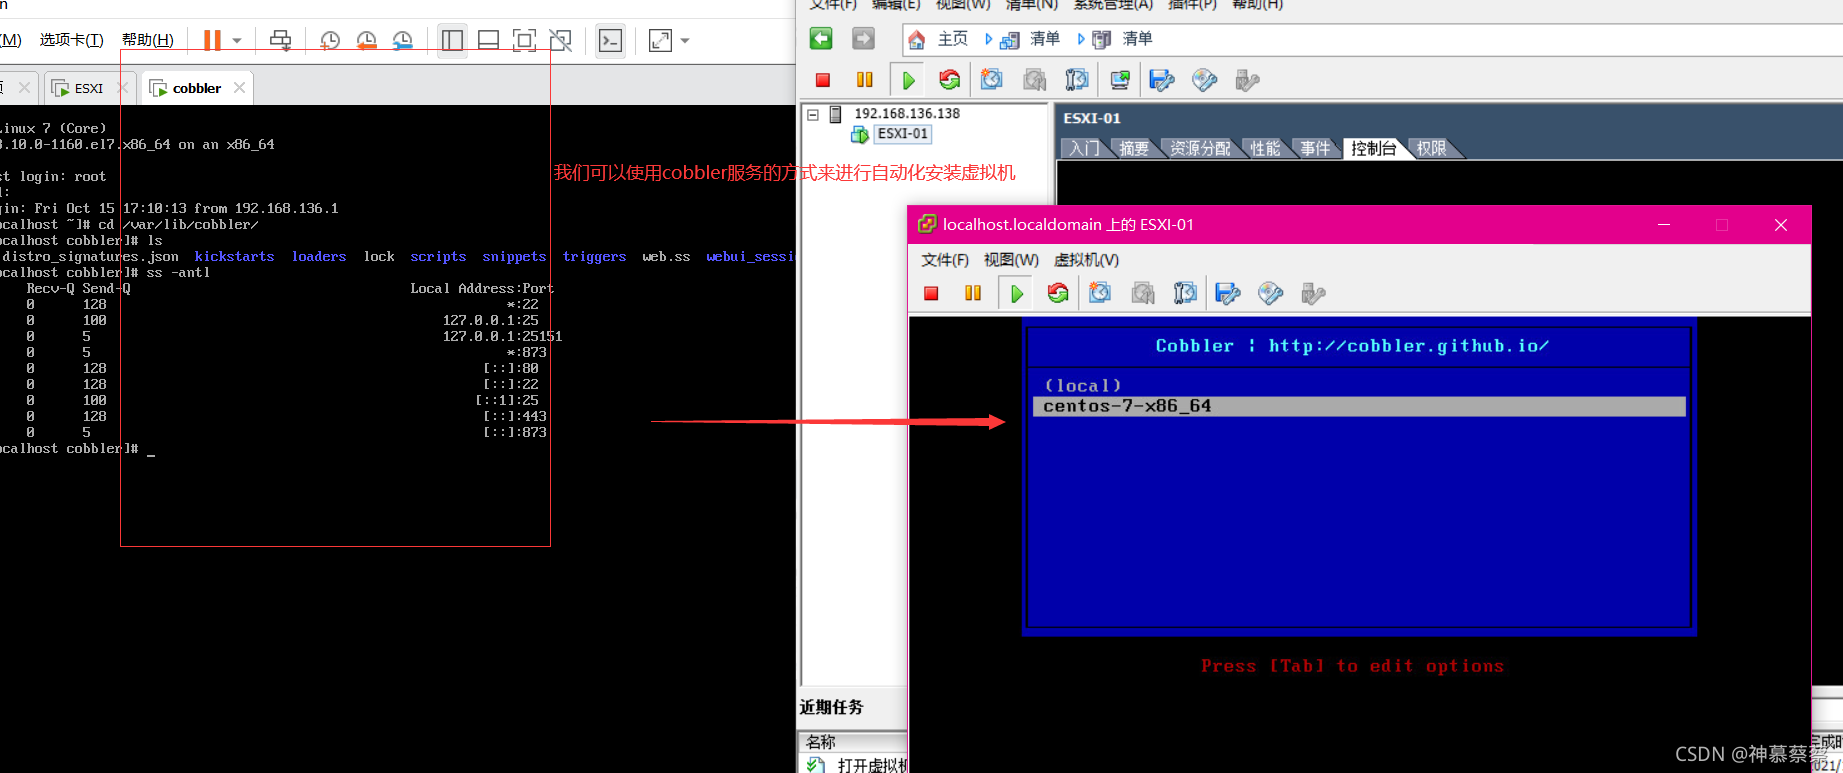Select the cobbler tab in Workstation
This screenshot has height=773, width=1843.
click(x=196, y=88)
